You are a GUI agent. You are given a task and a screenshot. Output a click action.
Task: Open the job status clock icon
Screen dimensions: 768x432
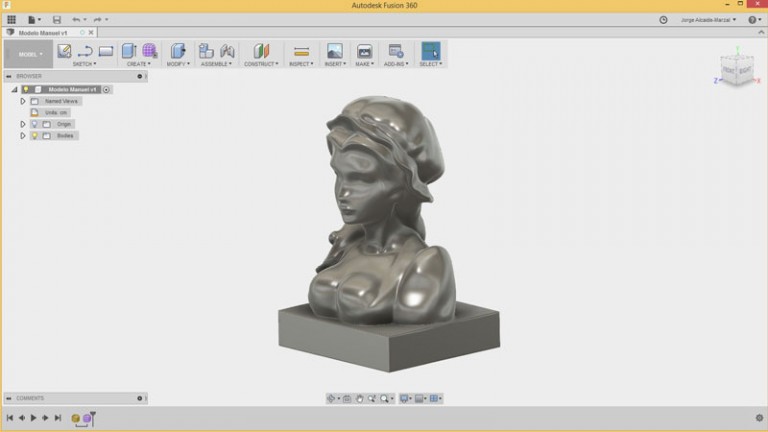pos(663,19)
